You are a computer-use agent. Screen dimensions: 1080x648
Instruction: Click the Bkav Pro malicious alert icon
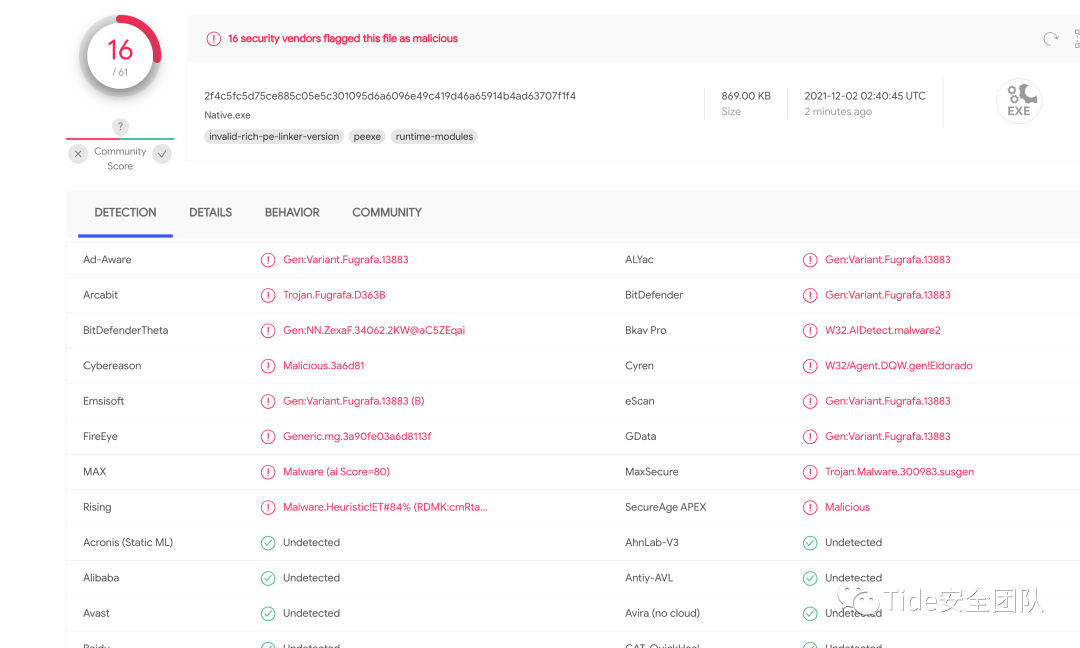(x=810, y=331)
